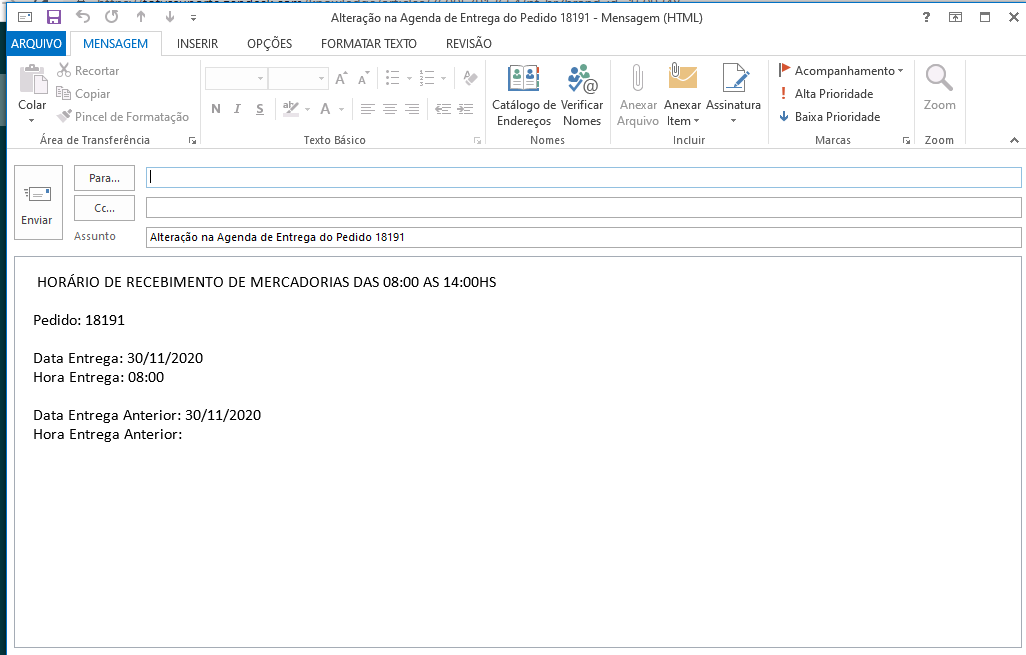Increase font size with the large A

341,79
